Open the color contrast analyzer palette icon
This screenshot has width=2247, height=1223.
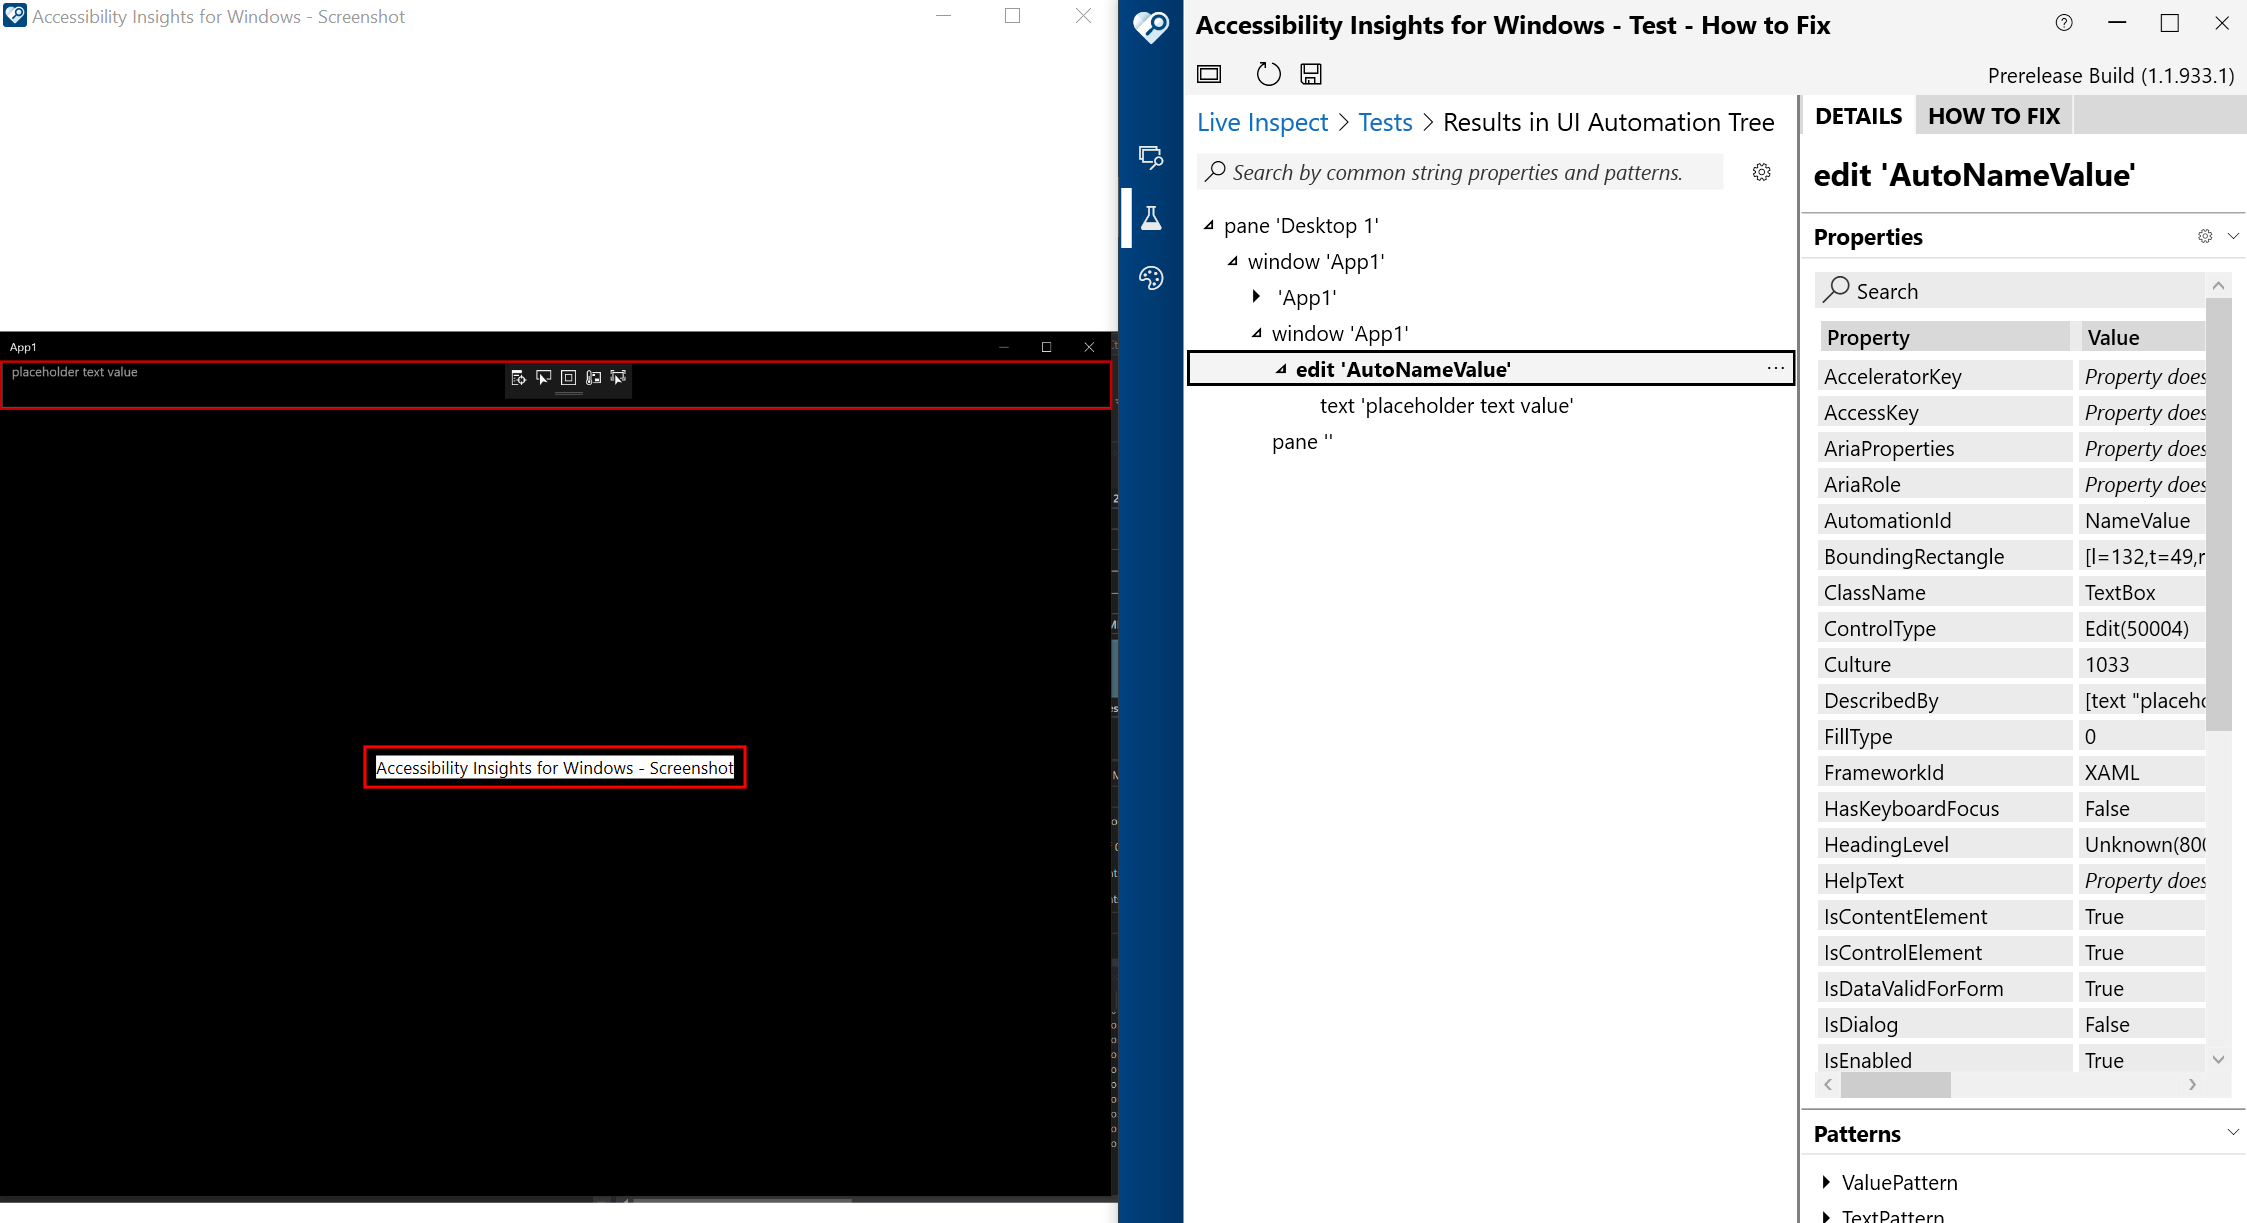[x=1150, y=278]
